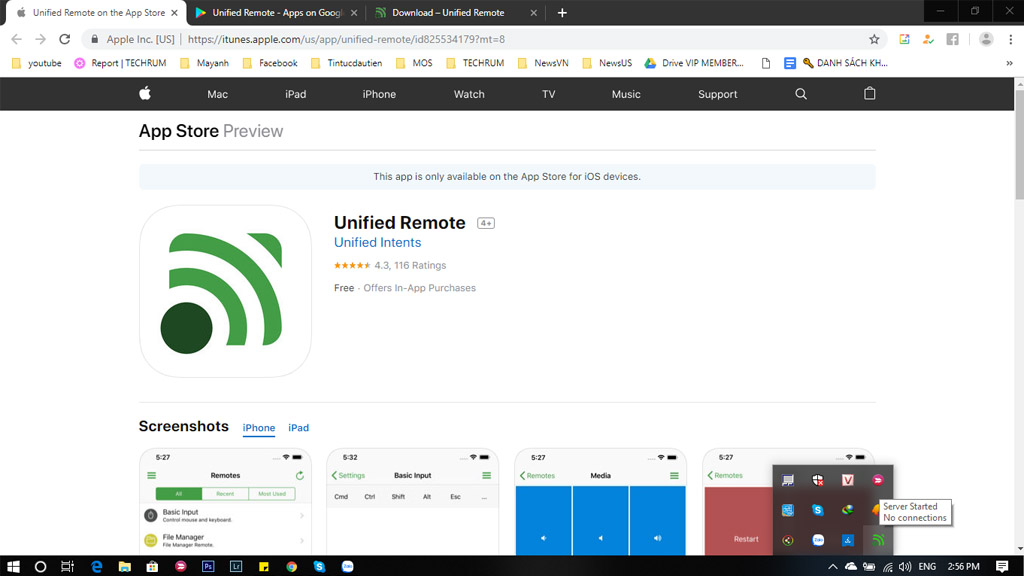
Task: Click the forward arrow in the browser toolbar
Action: [x=40, y=39]
